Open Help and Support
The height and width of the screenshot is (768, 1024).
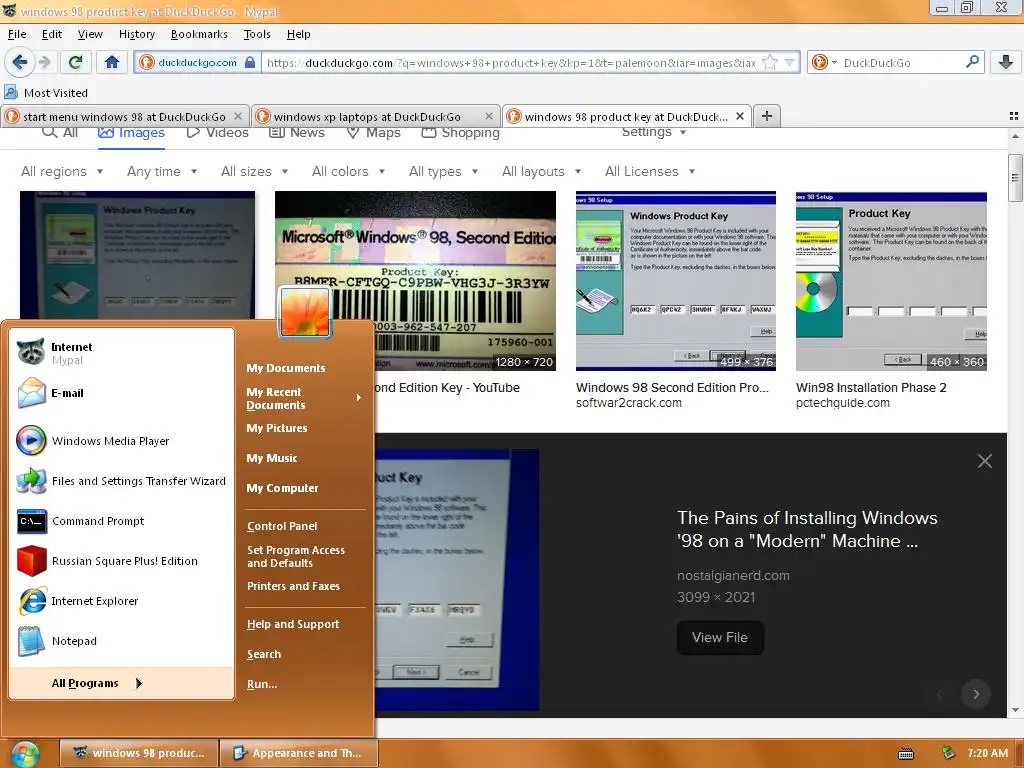click(x=293, y=624)
